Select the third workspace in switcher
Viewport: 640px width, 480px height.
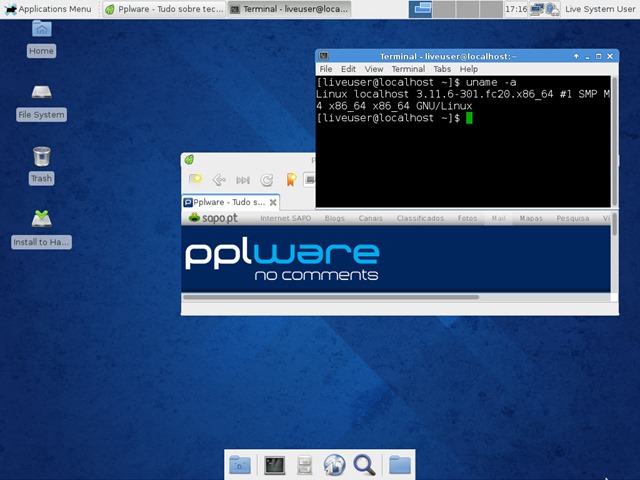468,9
